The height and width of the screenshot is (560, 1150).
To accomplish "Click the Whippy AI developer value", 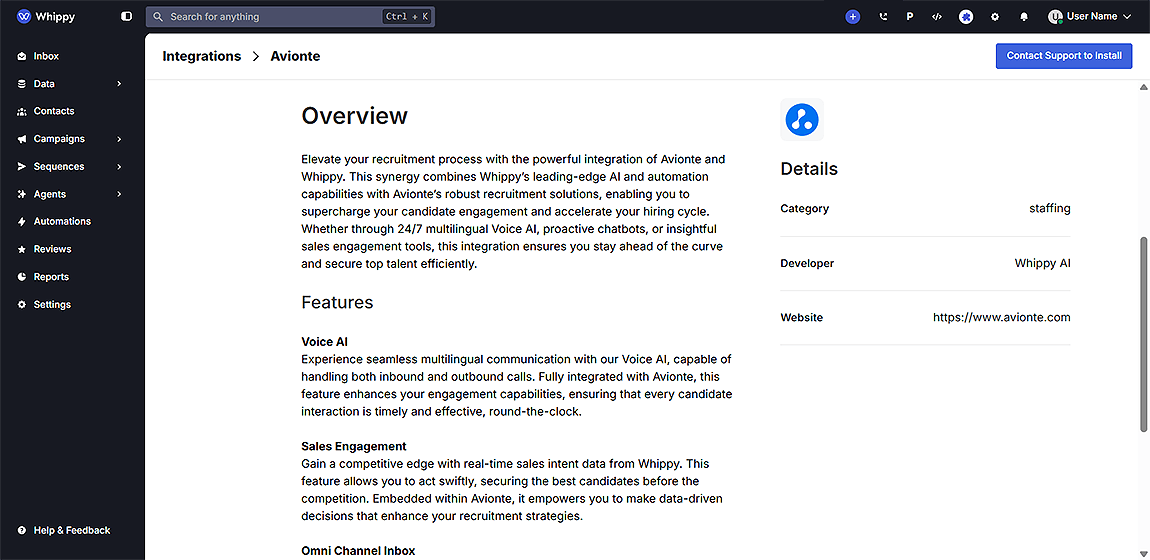I will coord(1042,263).
